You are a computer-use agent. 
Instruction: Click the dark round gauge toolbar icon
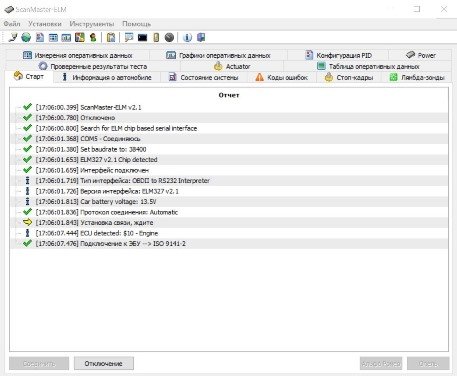(x=169, y=38)
